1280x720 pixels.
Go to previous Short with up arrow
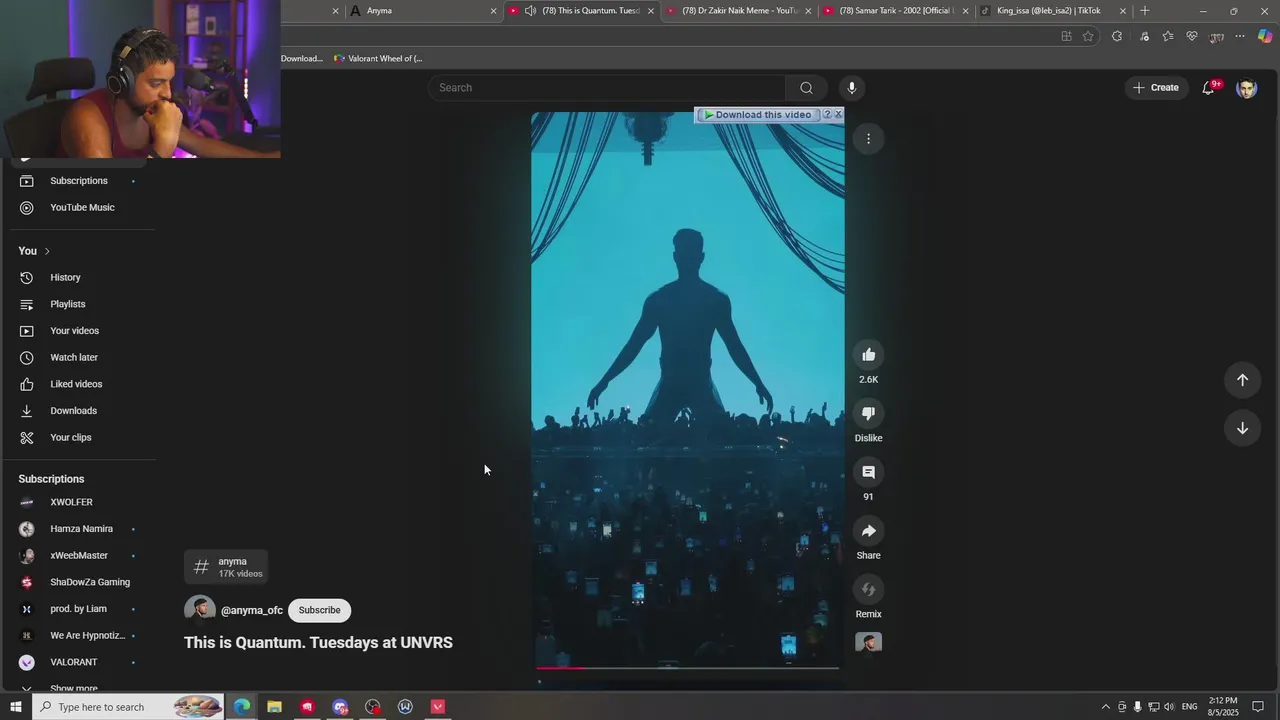pyautogui.click(x=1242, y=380)
